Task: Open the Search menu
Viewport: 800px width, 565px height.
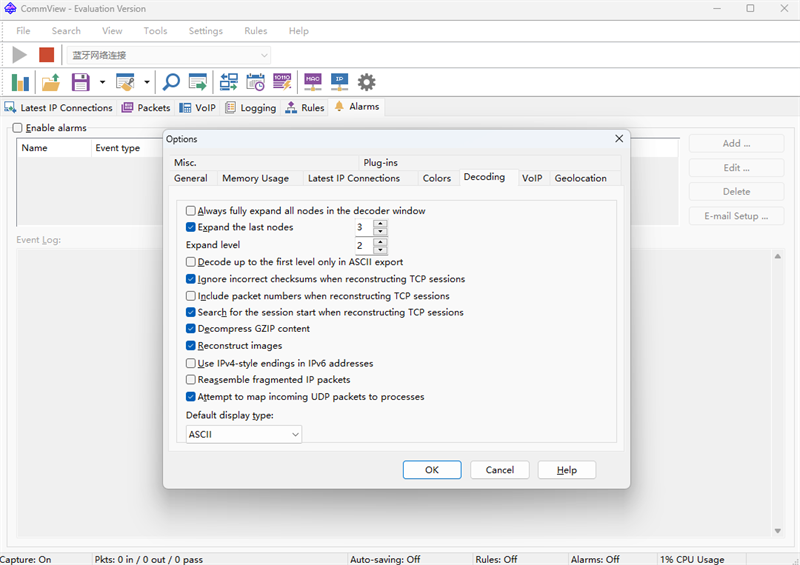Action: point(66,31)
